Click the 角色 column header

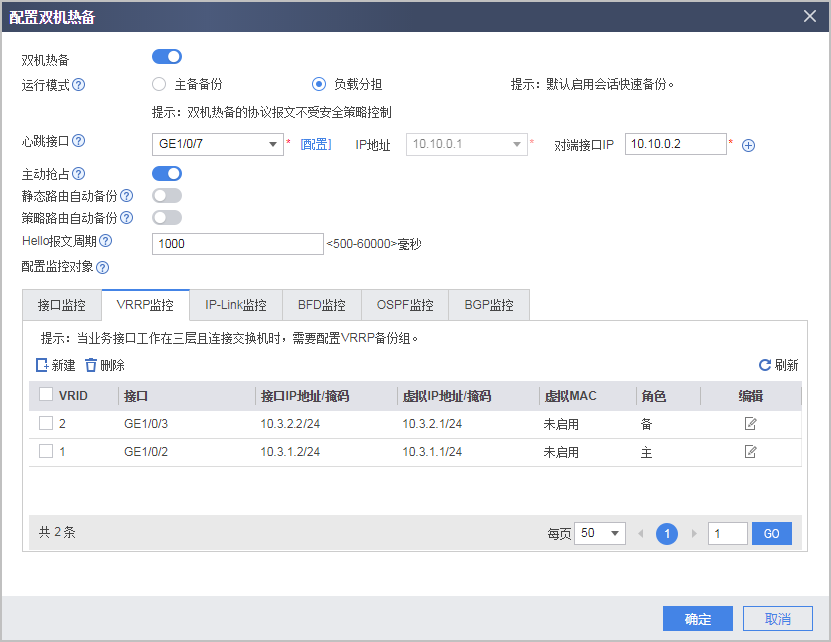(653, 396)
